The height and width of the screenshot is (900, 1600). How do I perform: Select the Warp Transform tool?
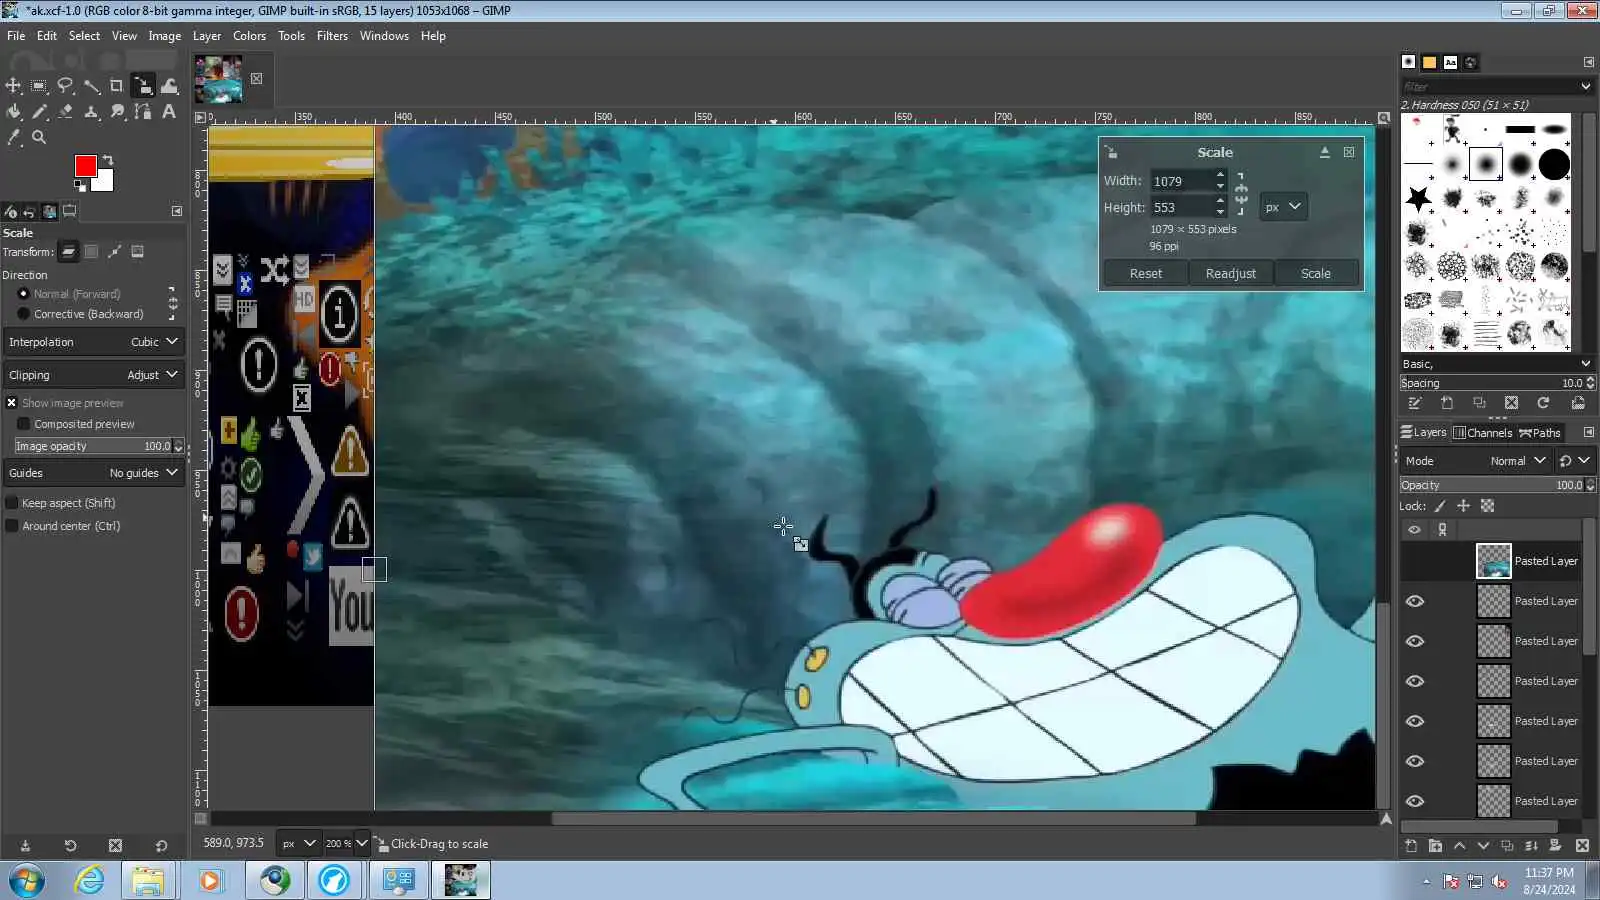169,86
